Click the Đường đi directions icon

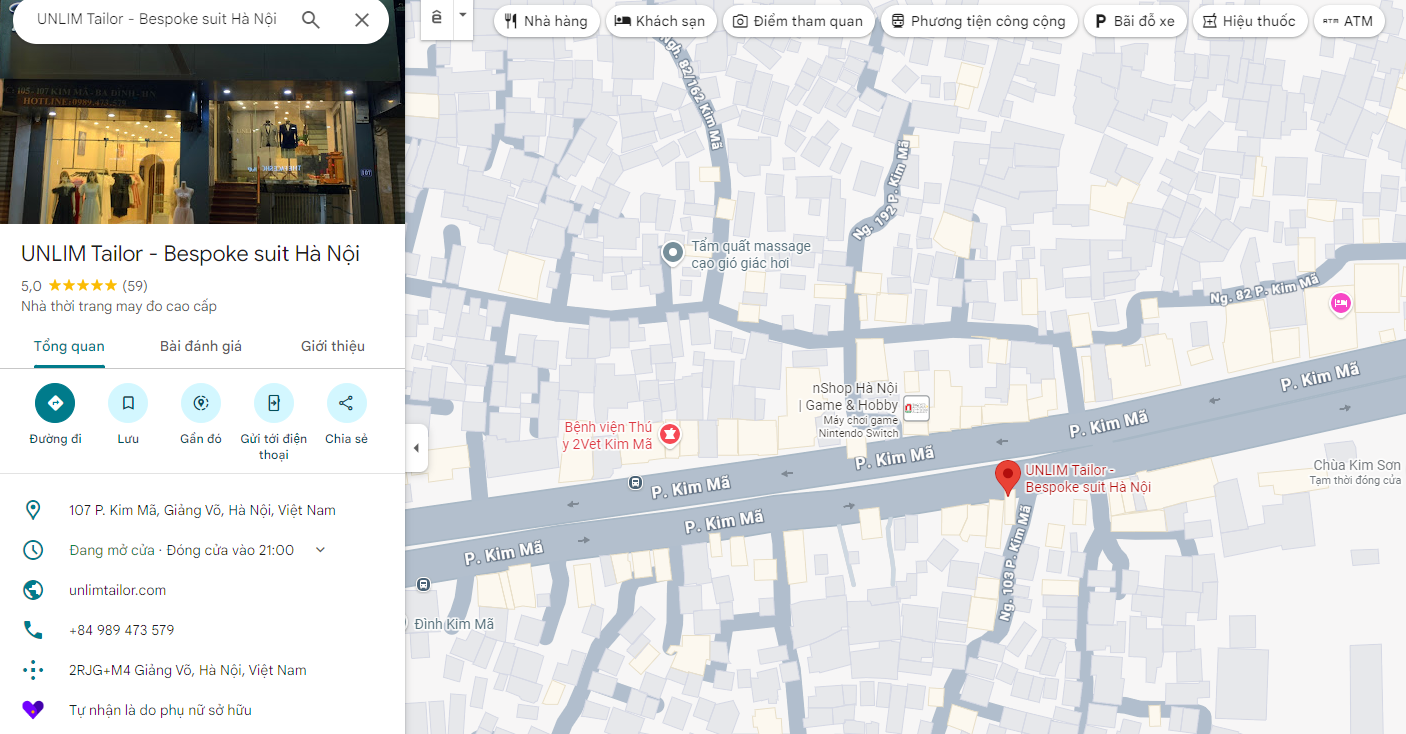point(55,403)
